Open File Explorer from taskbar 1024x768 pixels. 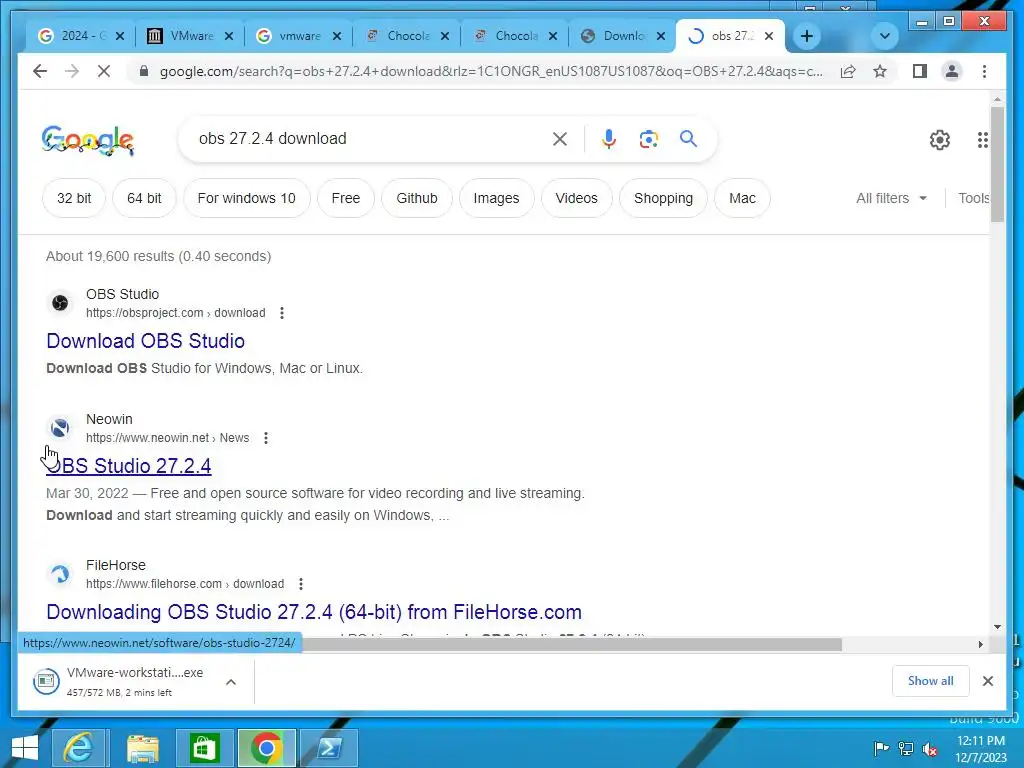142,748
